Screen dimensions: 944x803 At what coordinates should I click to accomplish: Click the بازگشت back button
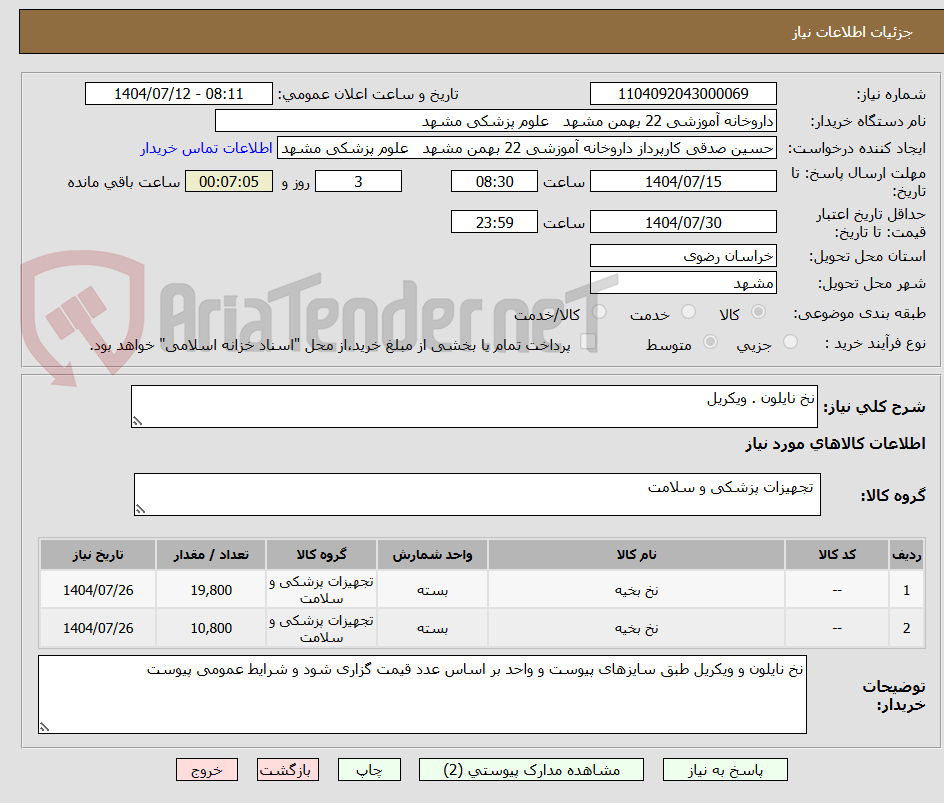[x=287, y=769]
